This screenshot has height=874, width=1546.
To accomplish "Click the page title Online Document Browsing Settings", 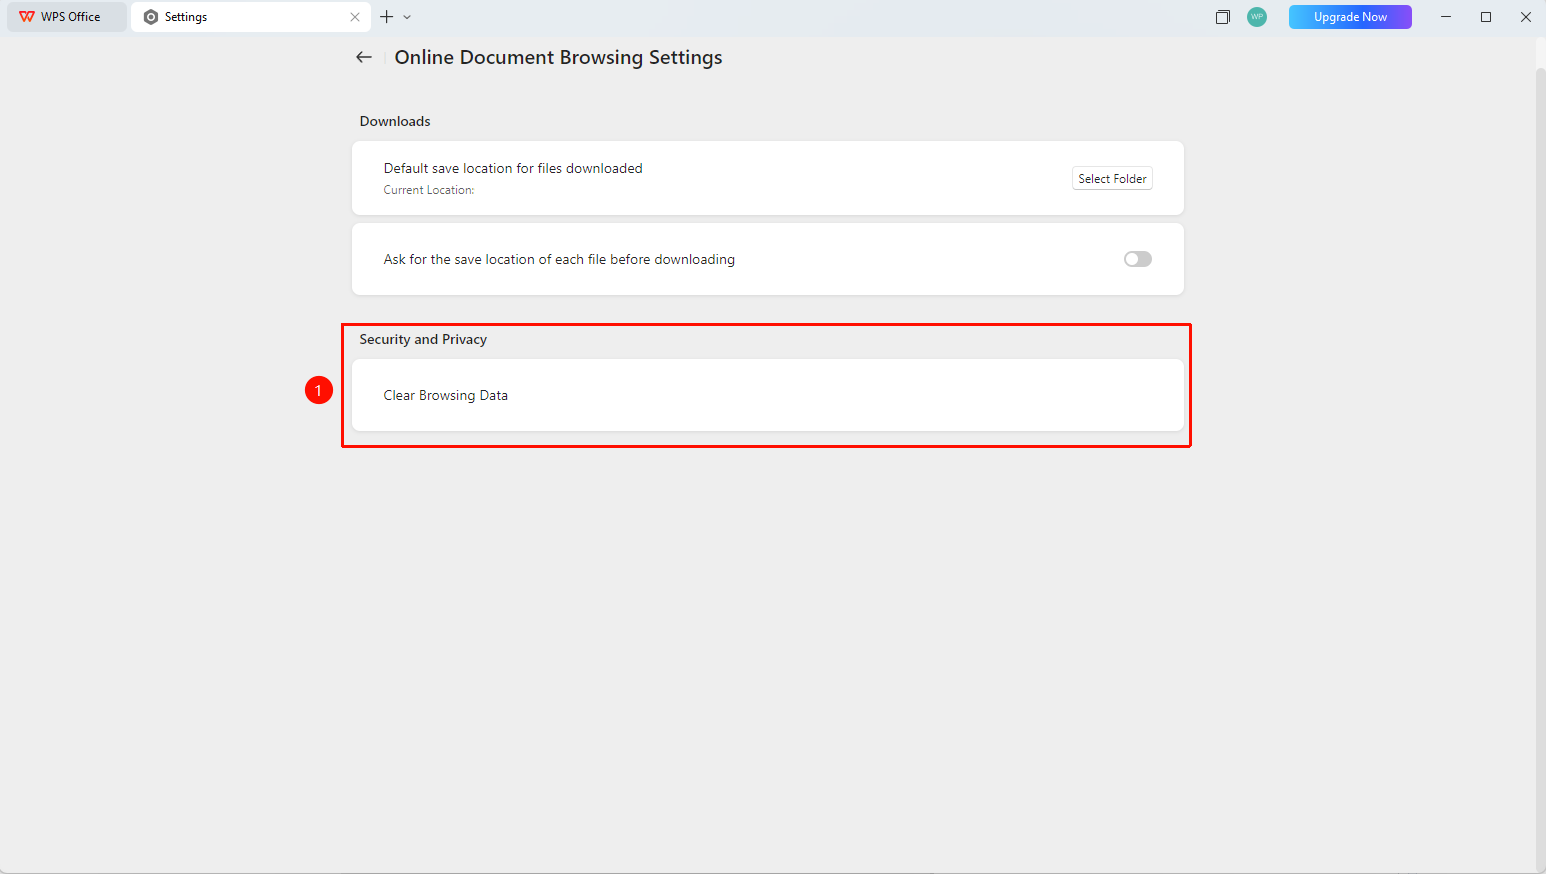I will 558,57.
